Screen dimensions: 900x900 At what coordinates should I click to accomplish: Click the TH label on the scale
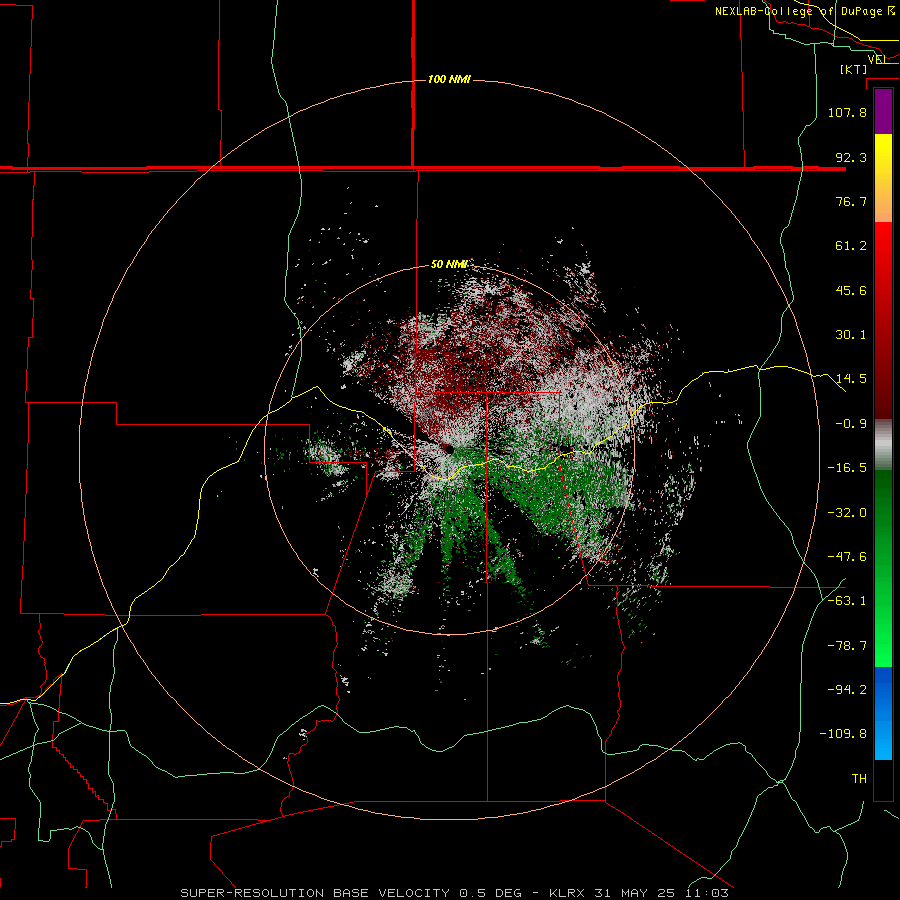pos(859,778)
